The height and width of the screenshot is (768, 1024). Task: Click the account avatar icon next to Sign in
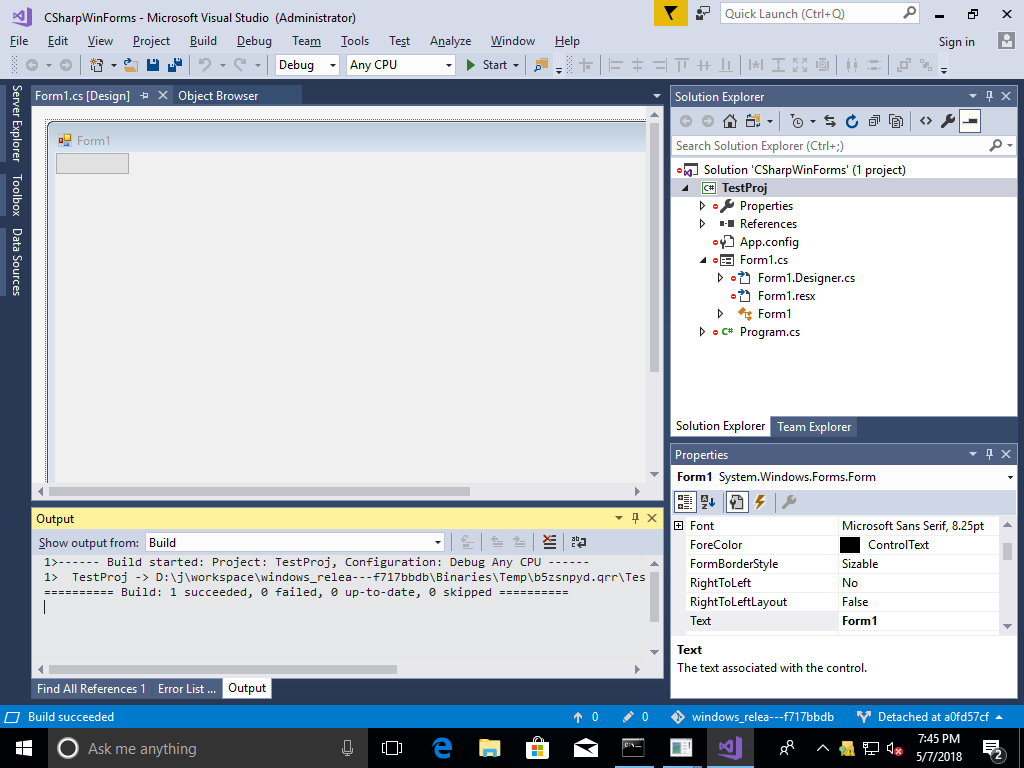1006,40
